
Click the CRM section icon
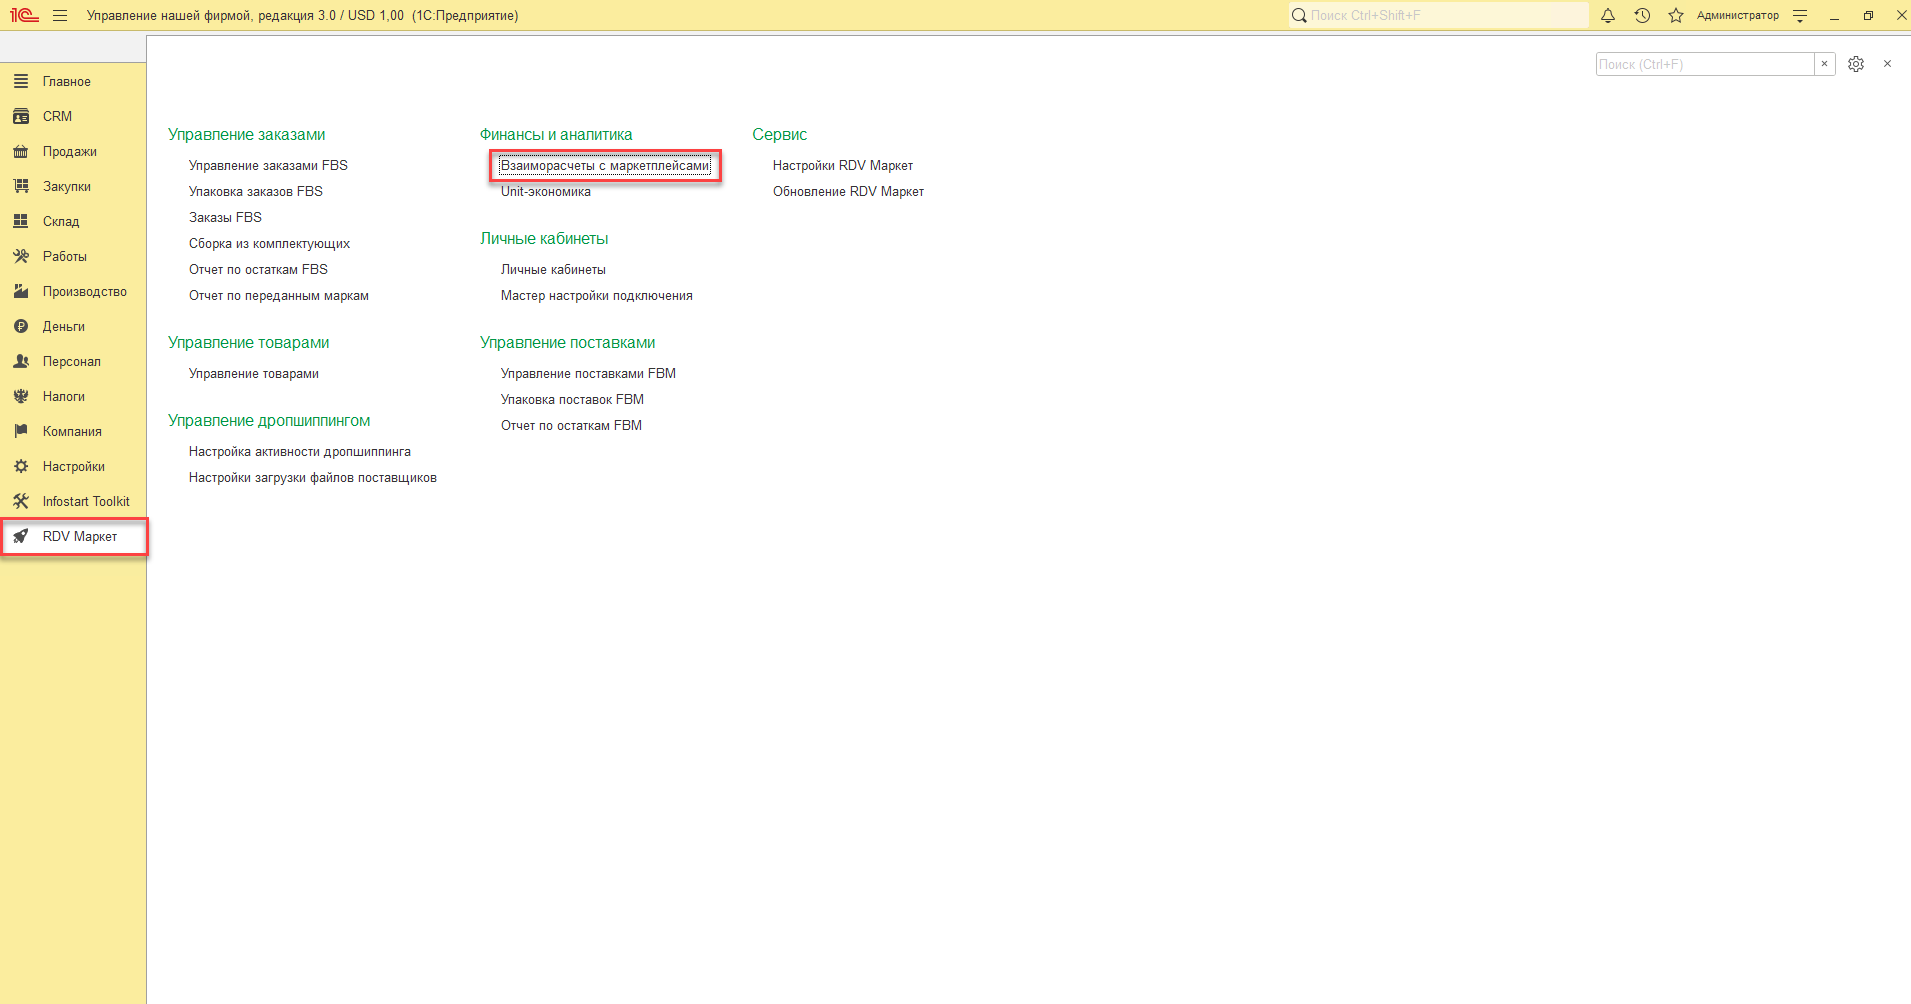tap(21, 116)
